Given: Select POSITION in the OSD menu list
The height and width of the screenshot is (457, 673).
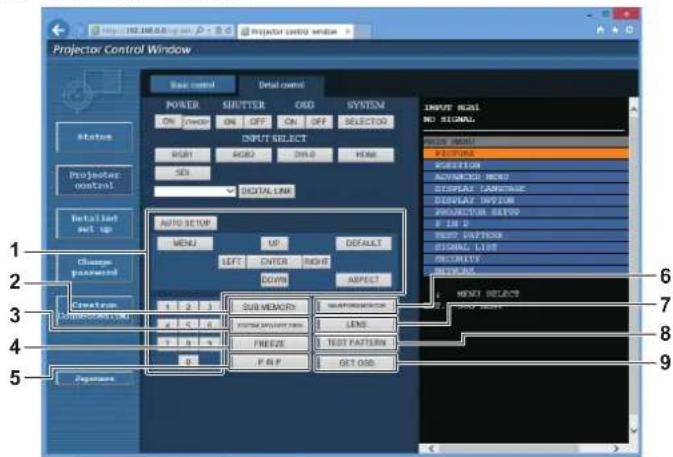Looking at the screenshot, I should tap(526, 165).
